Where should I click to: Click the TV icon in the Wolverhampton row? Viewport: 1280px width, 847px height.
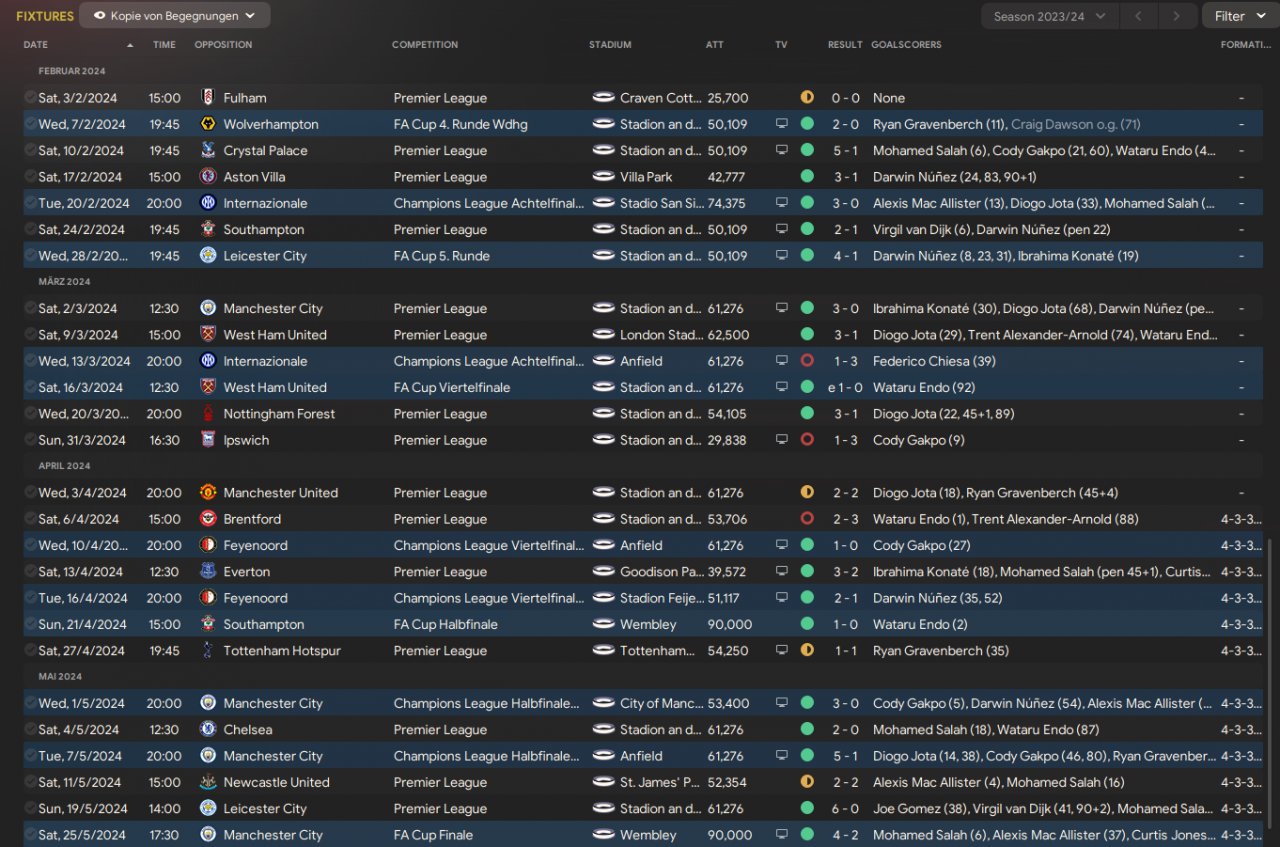[782, 124]
